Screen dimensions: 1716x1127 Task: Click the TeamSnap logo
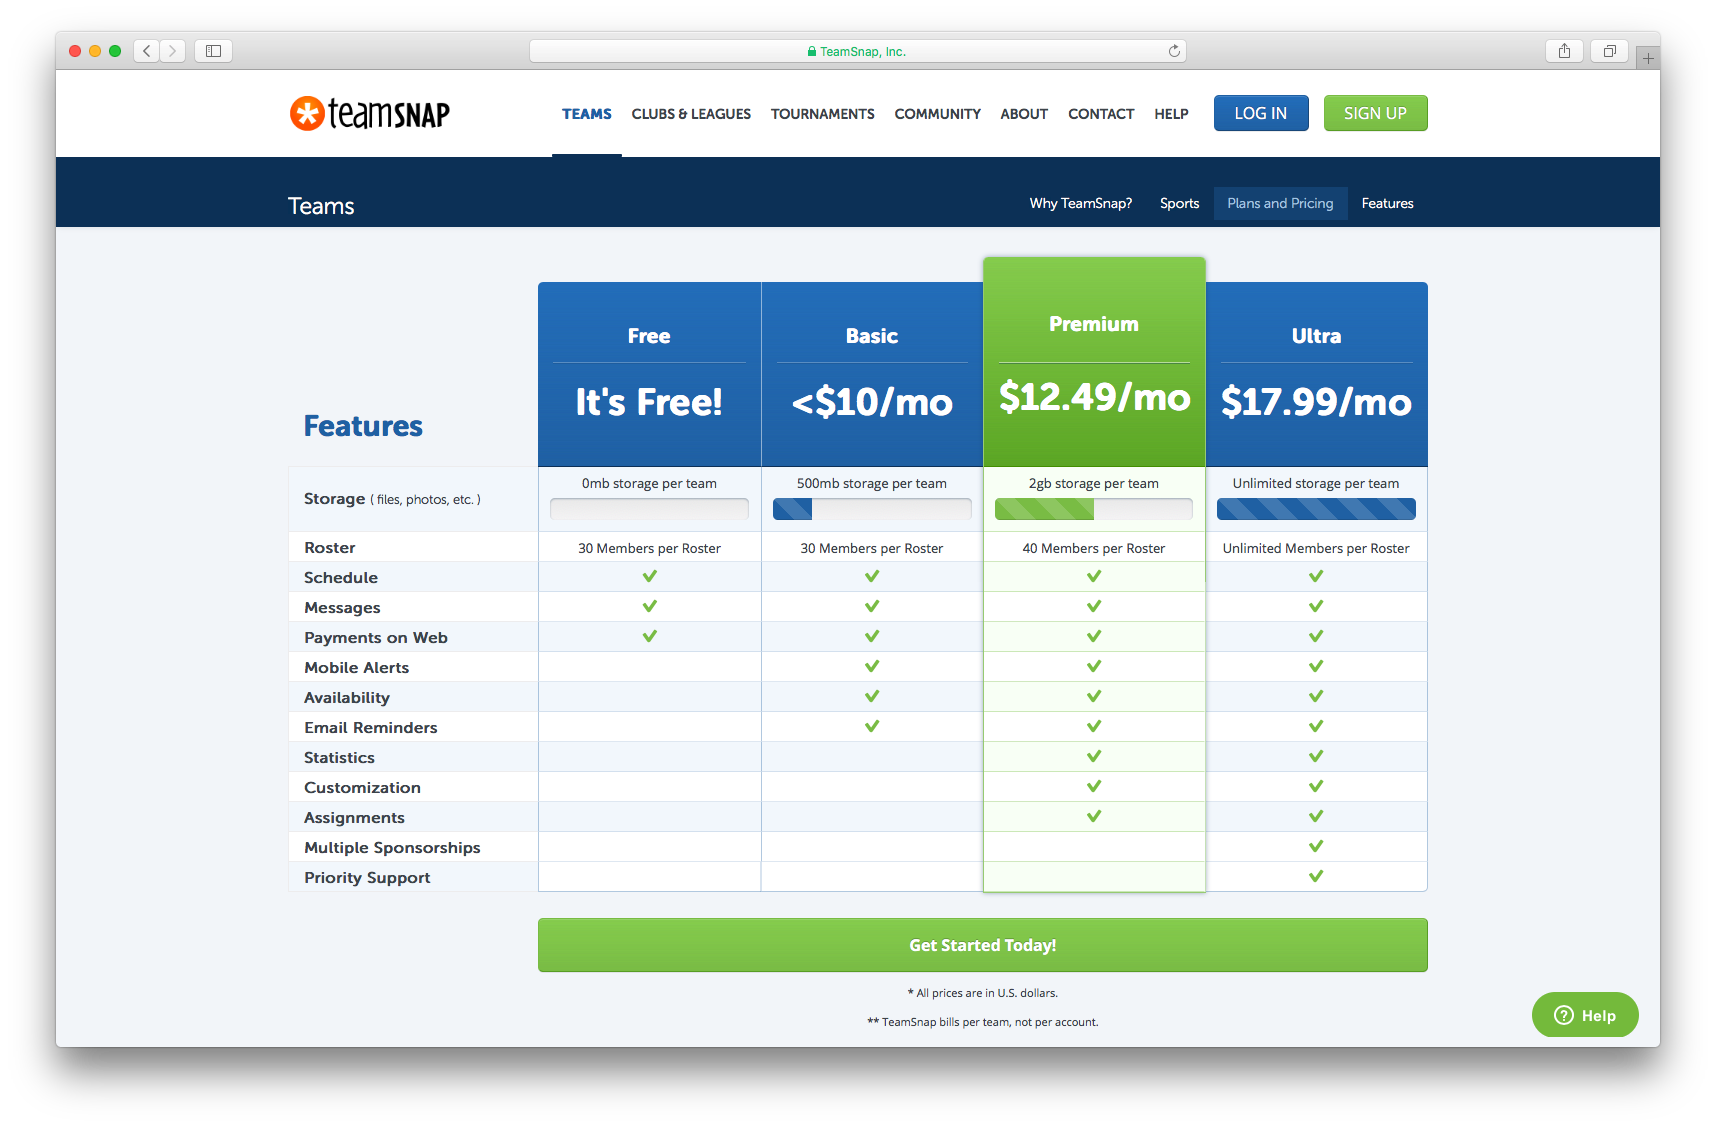(x=369, y=114)
